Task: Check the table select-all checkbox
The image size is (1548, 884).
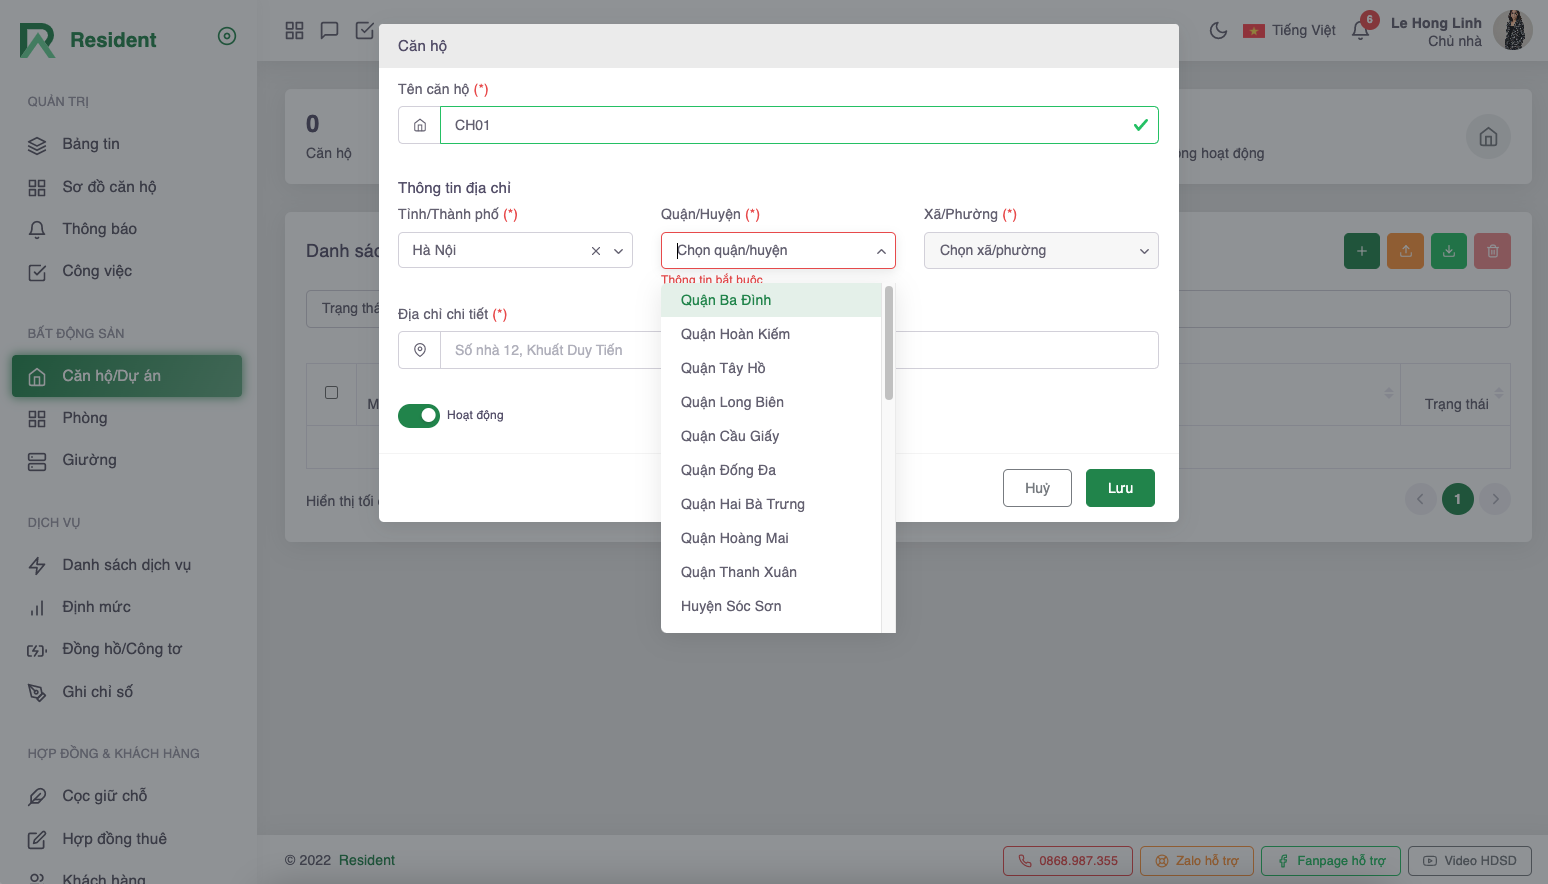Action: [332, 393]
